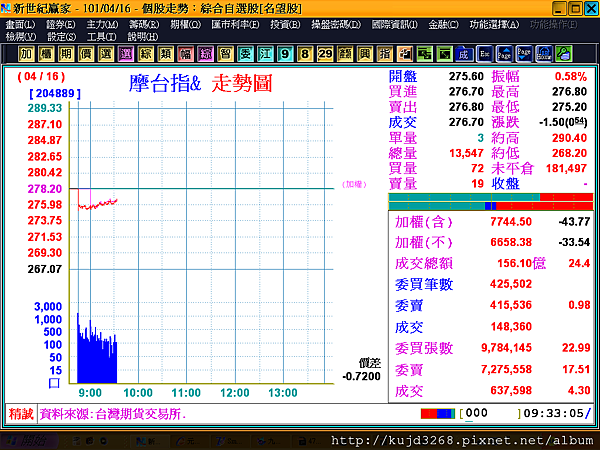The image size is (600, 450).
Task: Click the Page Up toolbar icon
Action: coord(504,54)
